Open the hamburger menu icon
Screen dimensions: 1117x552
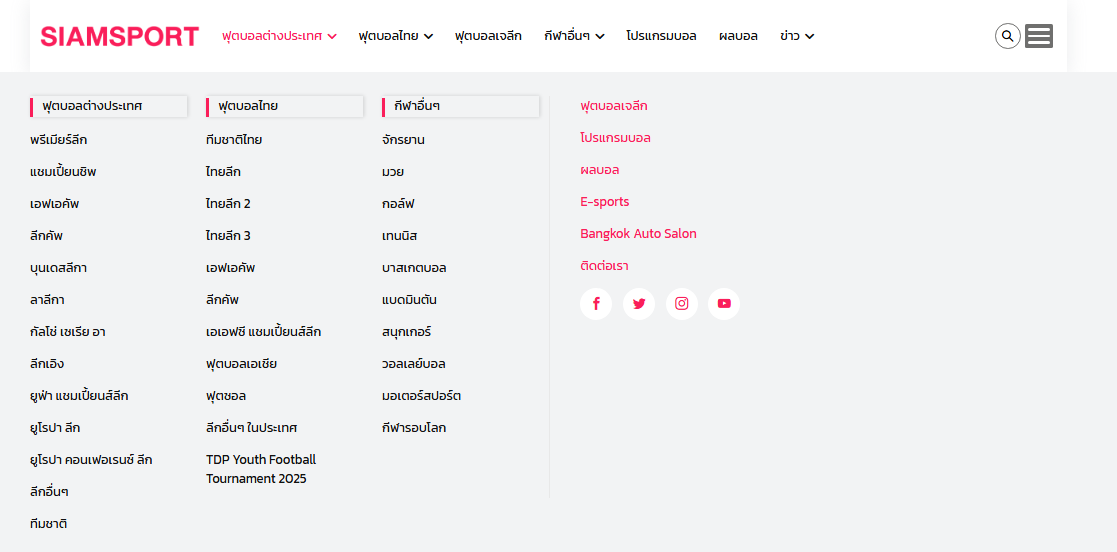[1039, 36]
